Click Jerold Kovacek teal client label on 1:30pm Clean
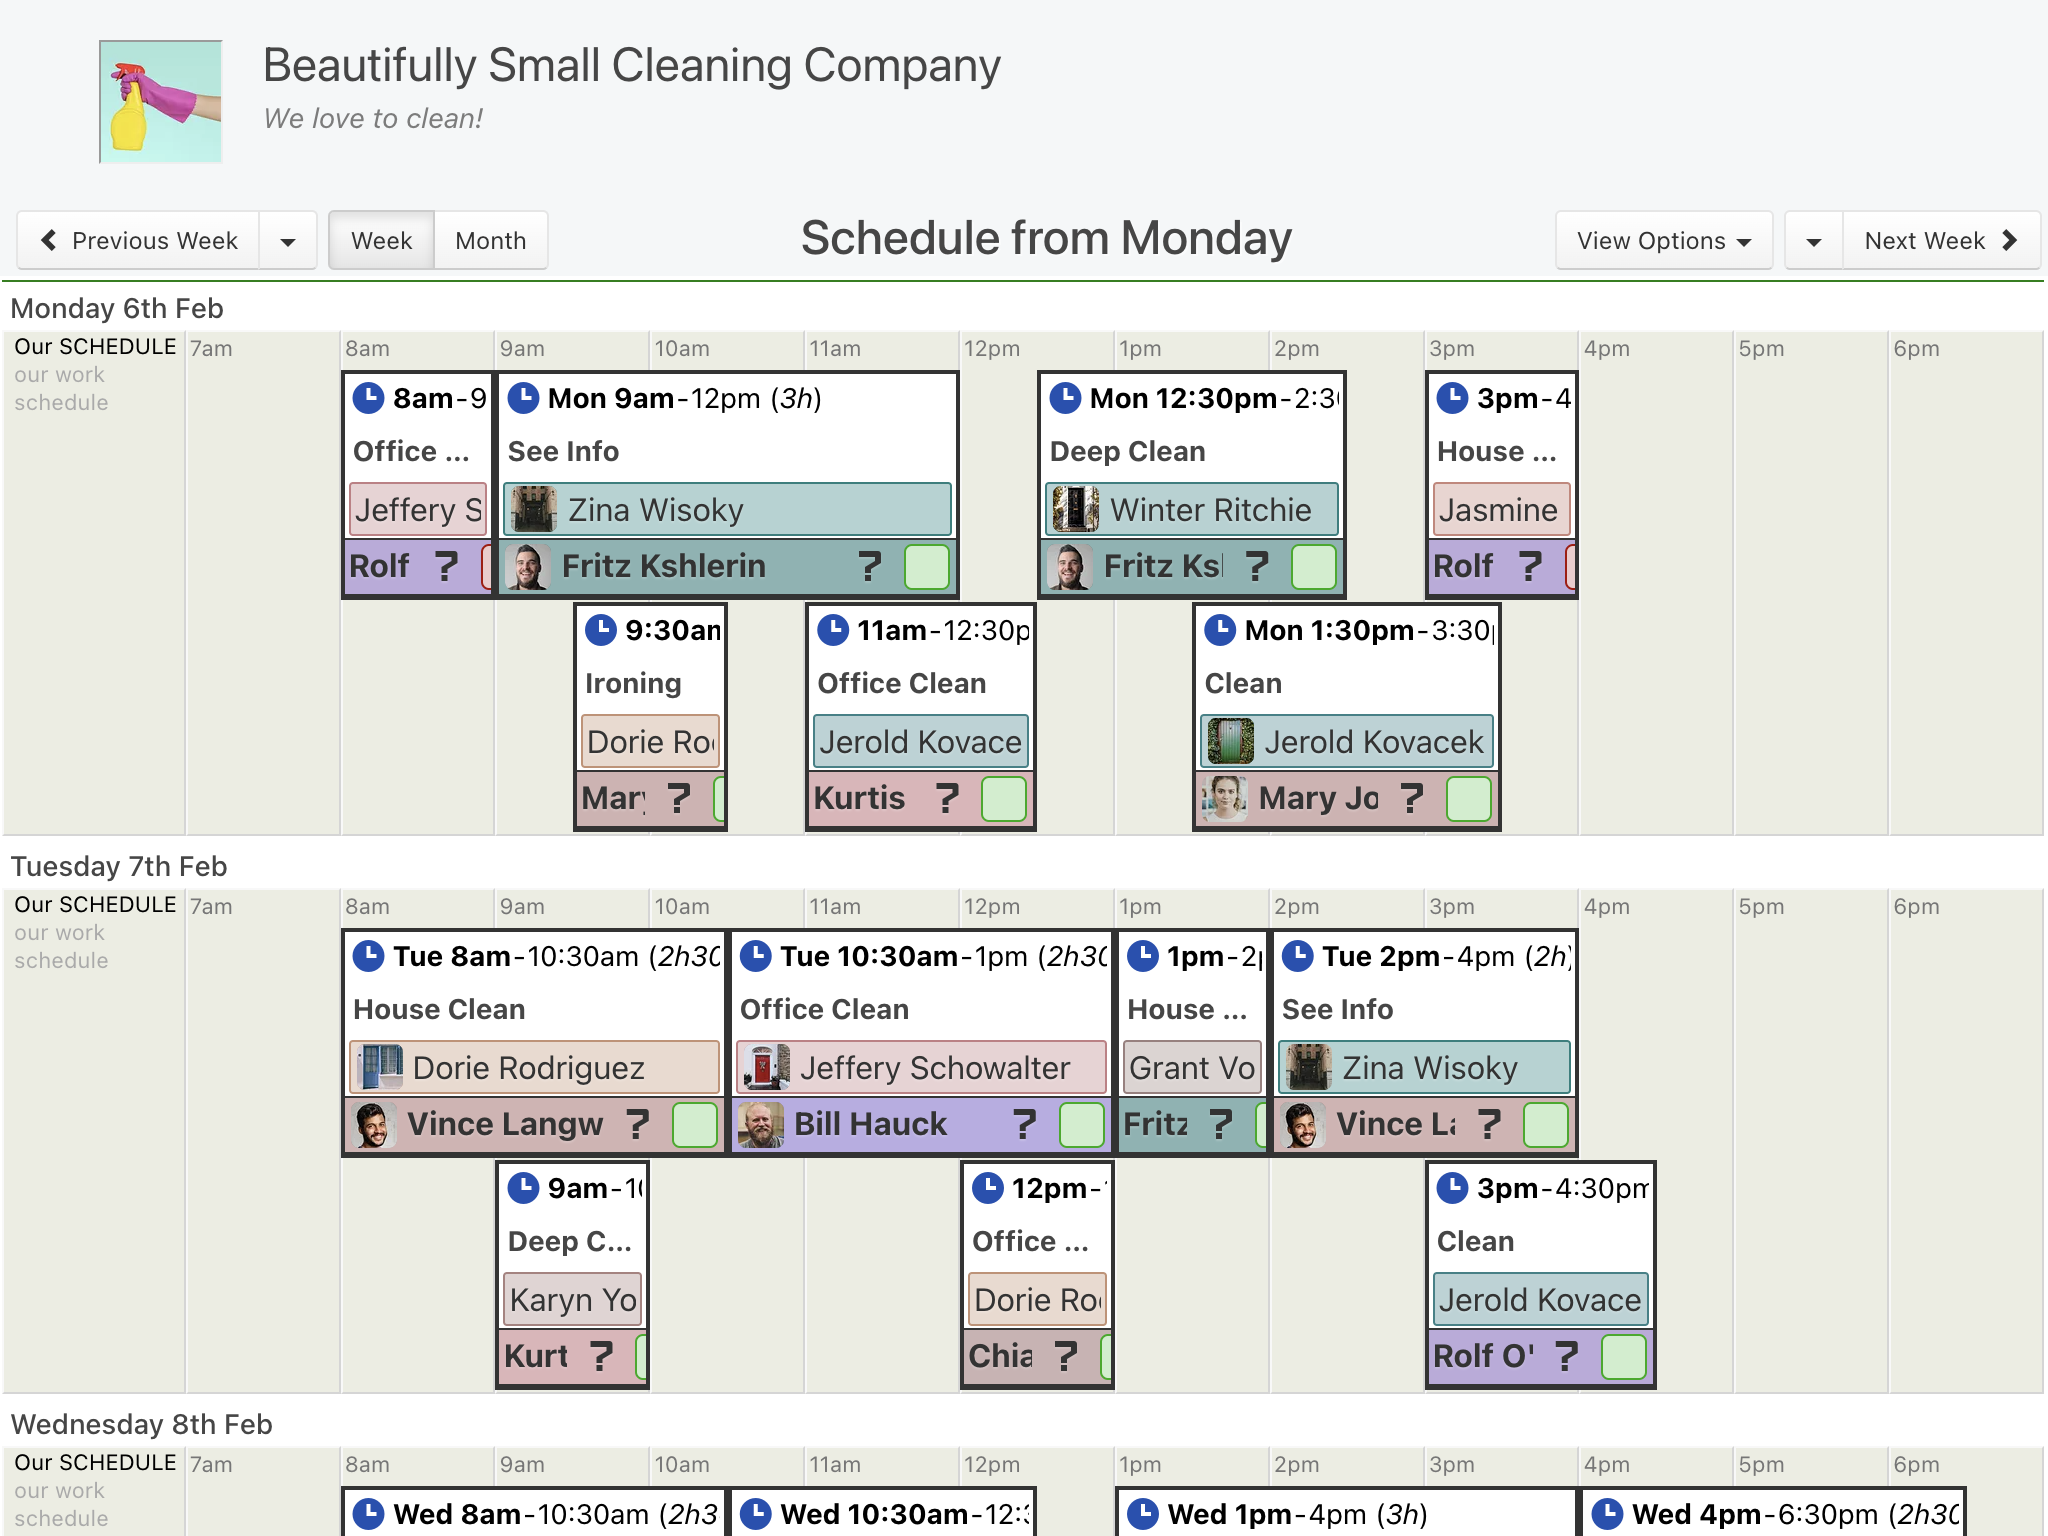 point(1347,742)
